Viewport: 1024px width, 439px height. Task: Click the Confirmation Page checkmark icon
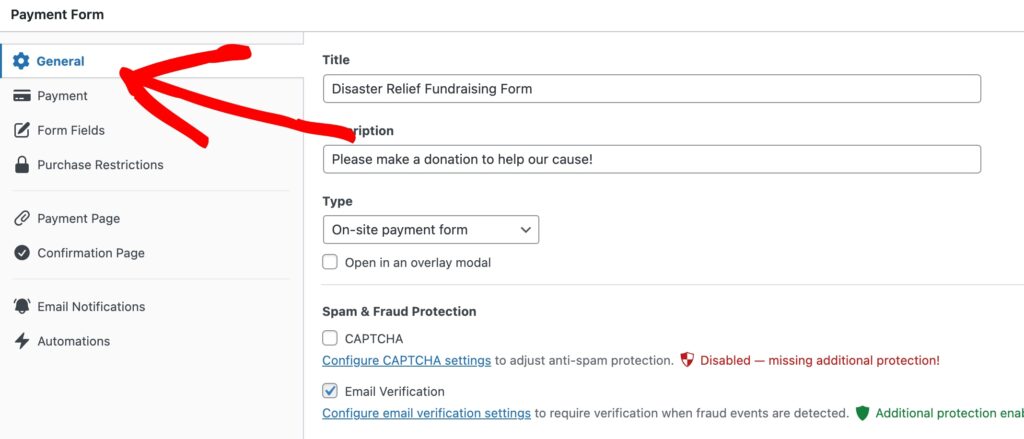(x=21, y=253)
